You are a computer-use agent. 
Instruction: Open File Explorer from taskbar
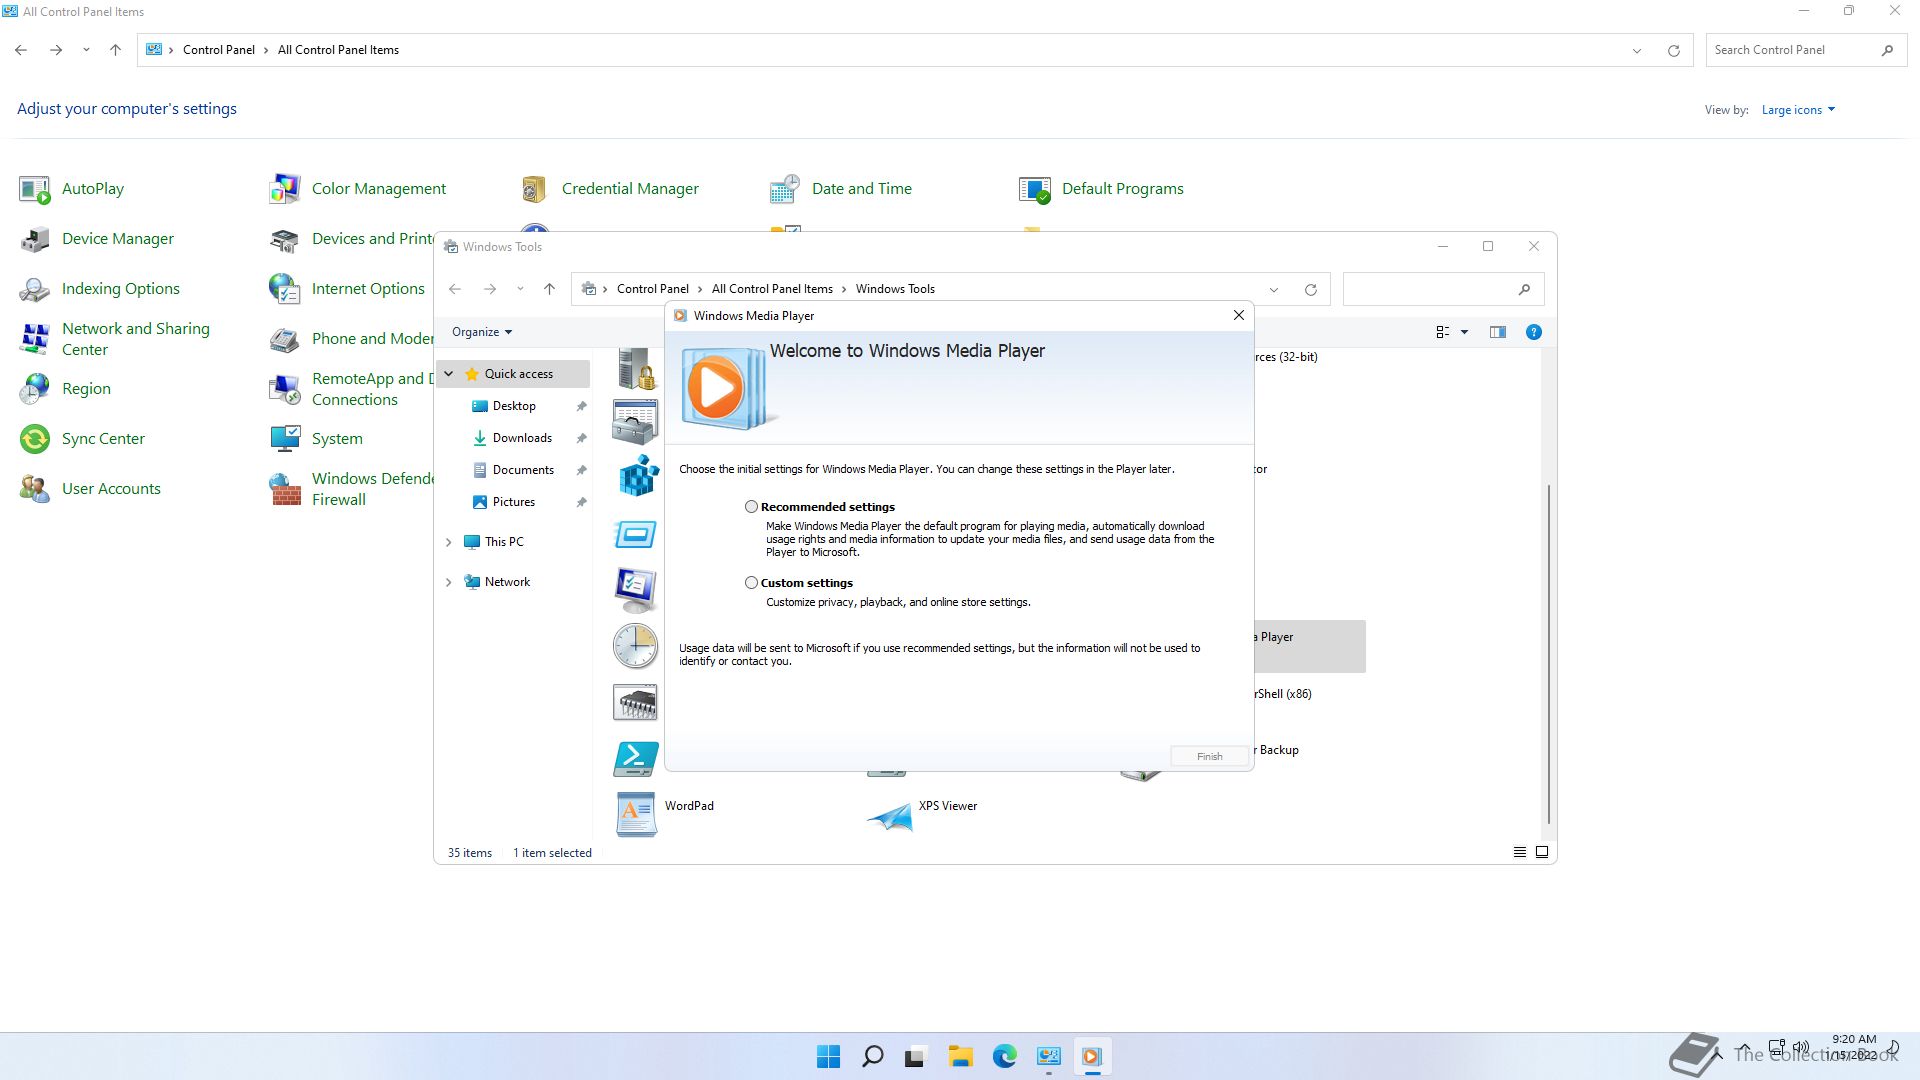tap(960, 1056)
